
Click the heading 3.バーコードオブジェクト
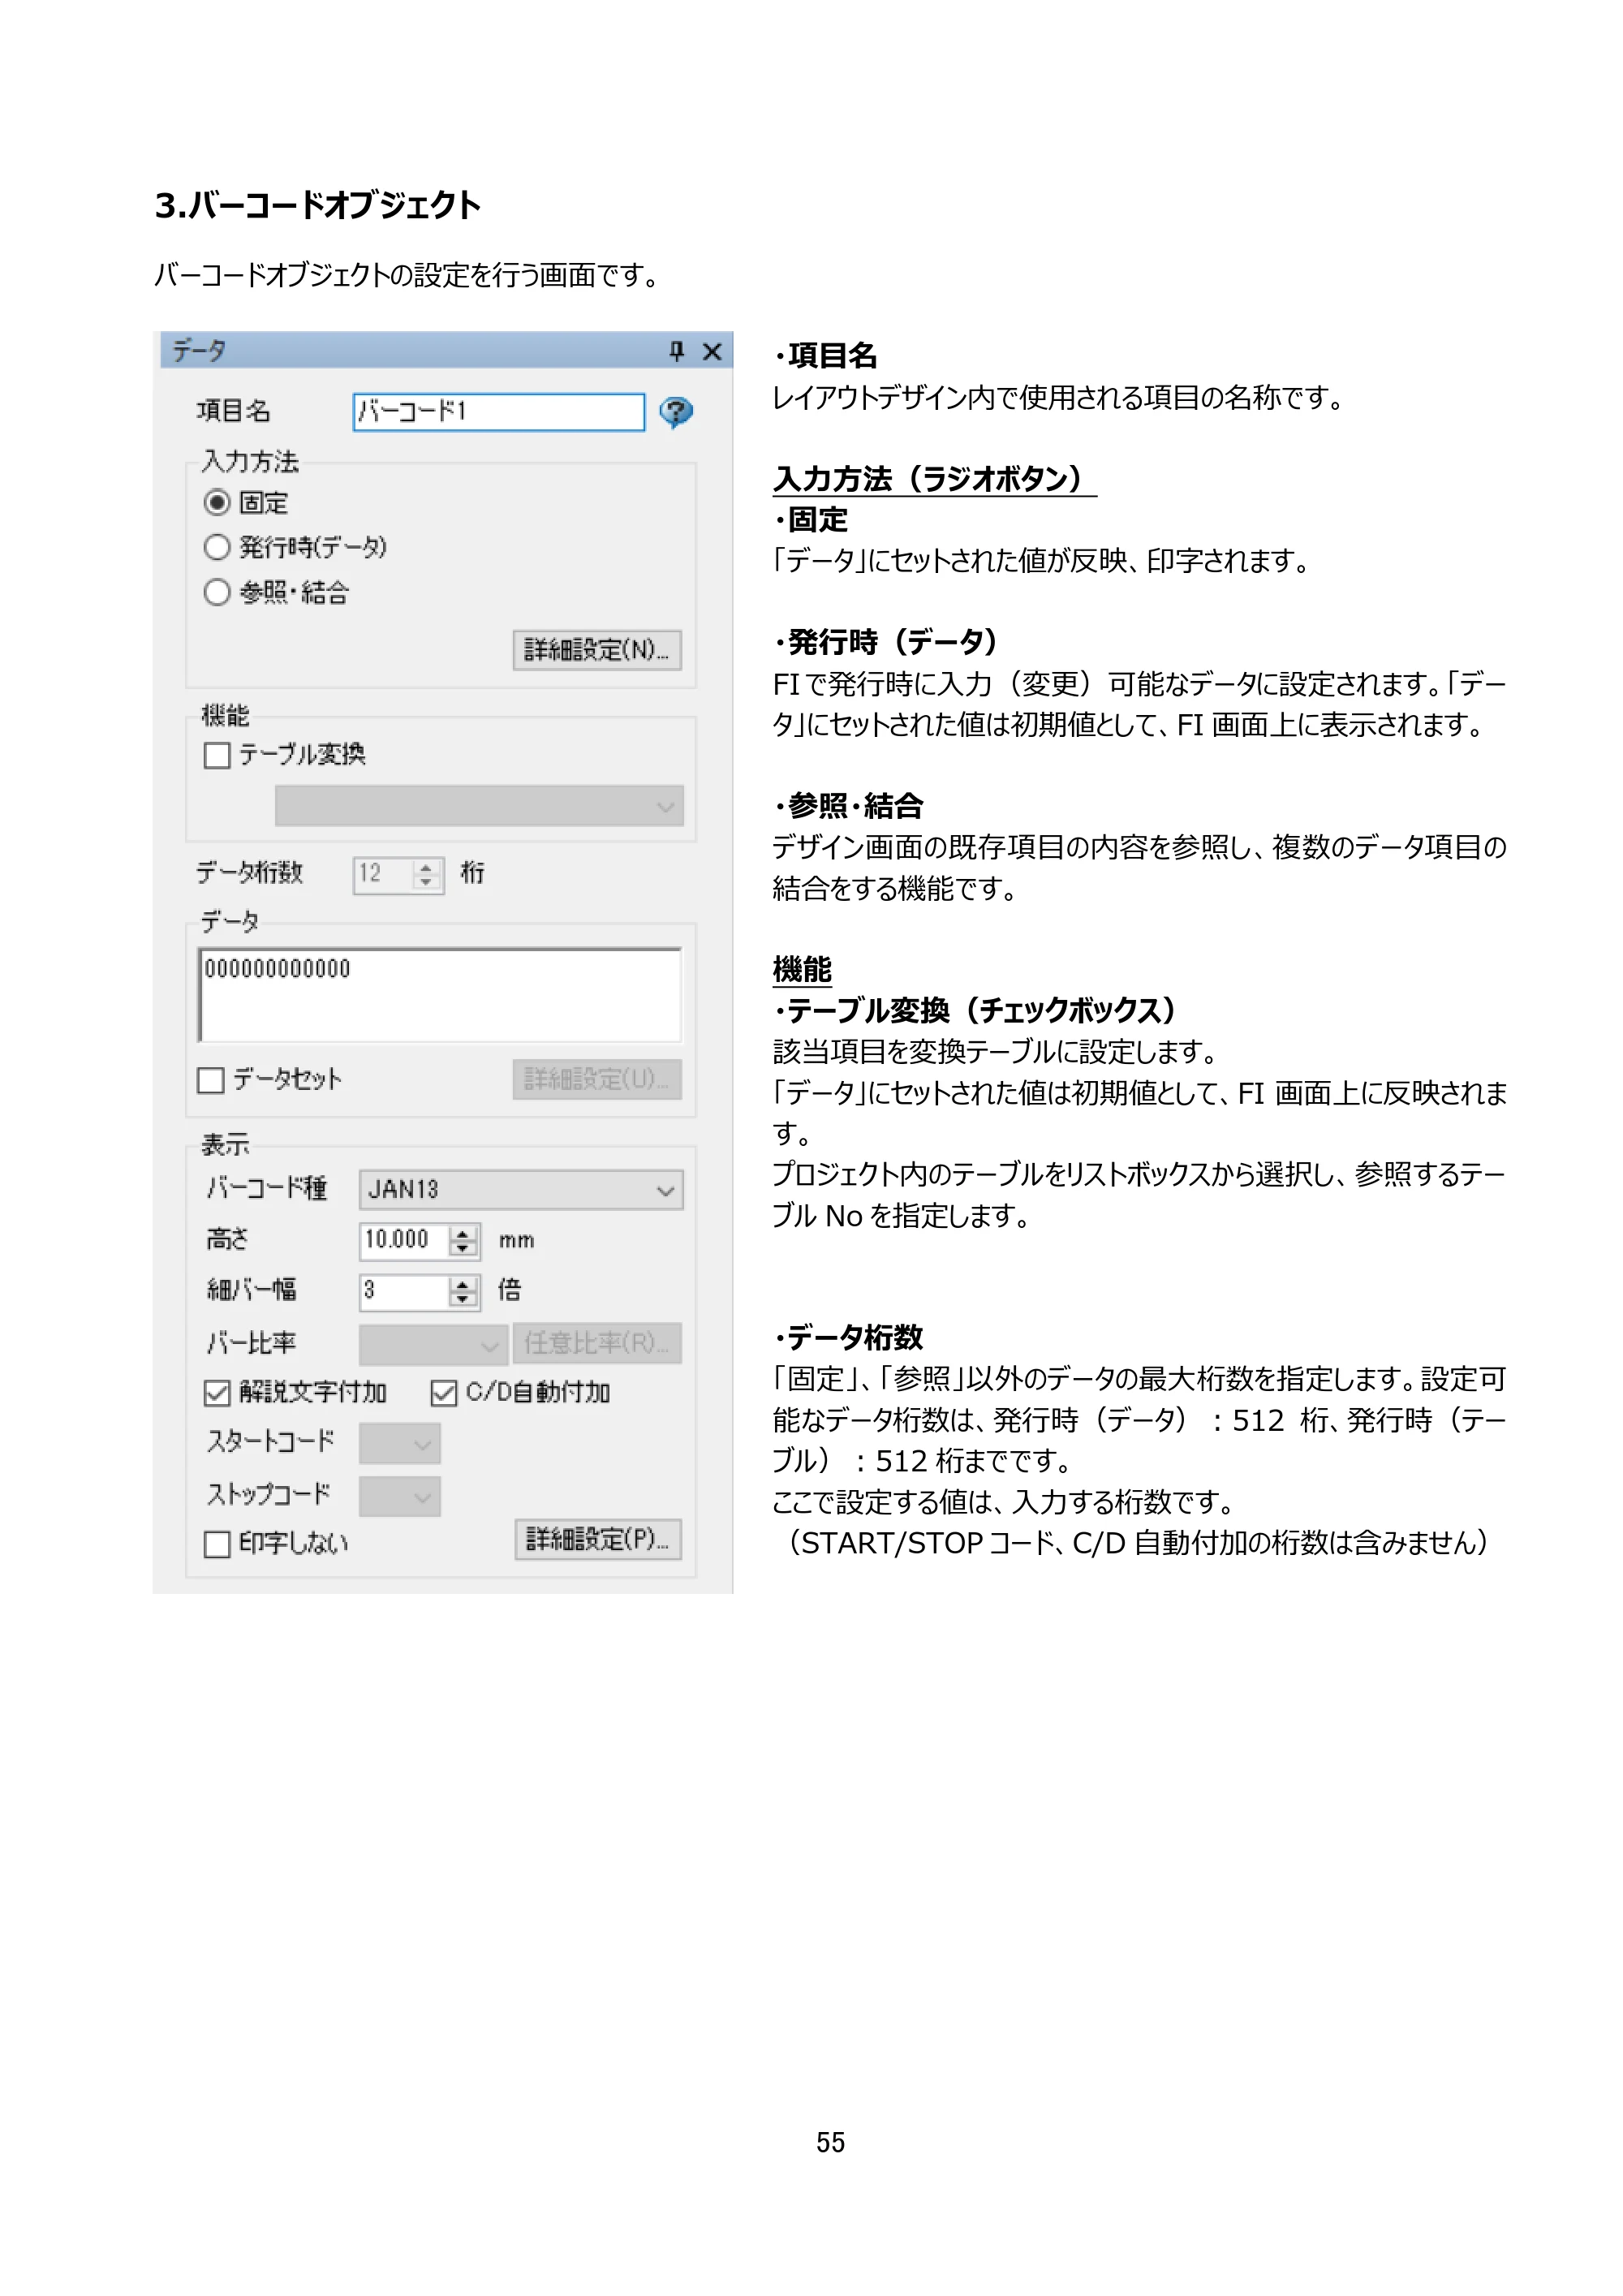[x=317, y=206]
